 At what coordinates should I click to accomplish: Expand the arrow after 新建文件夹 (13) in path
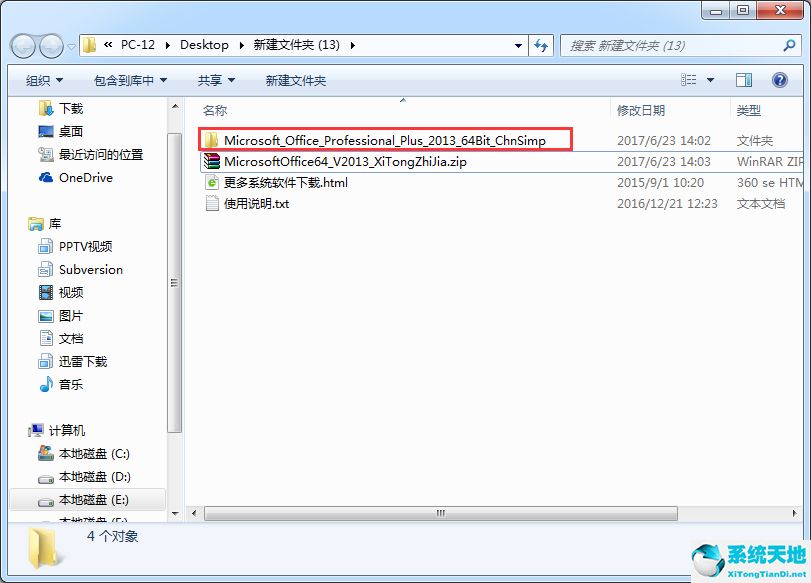pos(353,46)
